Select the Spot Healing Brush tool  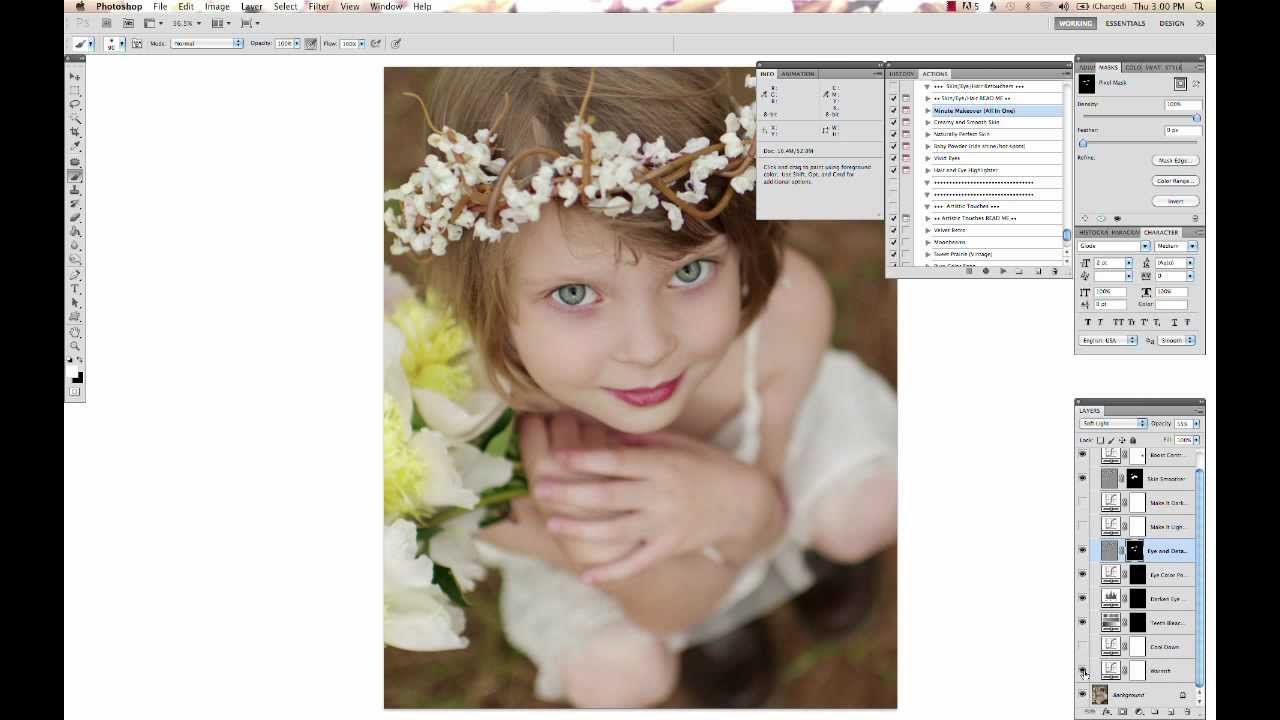[x=75, y=161]
